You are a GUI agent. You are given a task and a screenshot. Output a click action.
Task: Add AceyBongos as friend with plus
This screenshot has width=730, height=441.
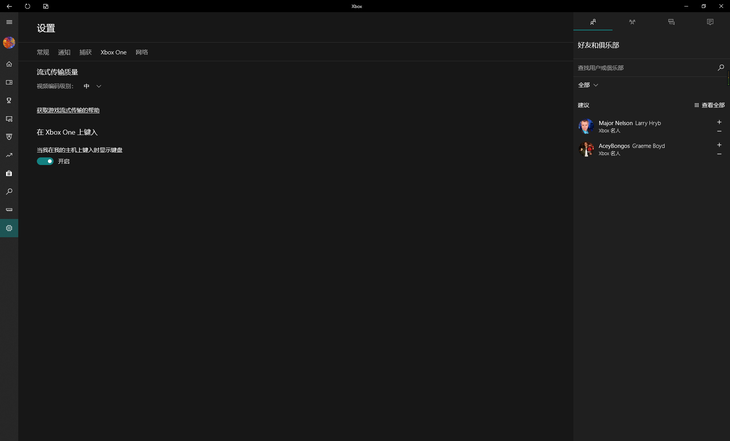(719, 145)
